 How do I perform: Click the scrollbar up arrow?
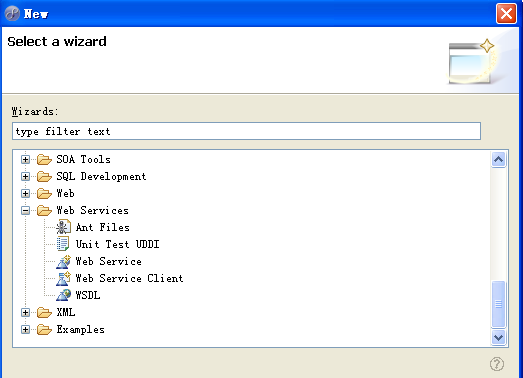[498, 159]
